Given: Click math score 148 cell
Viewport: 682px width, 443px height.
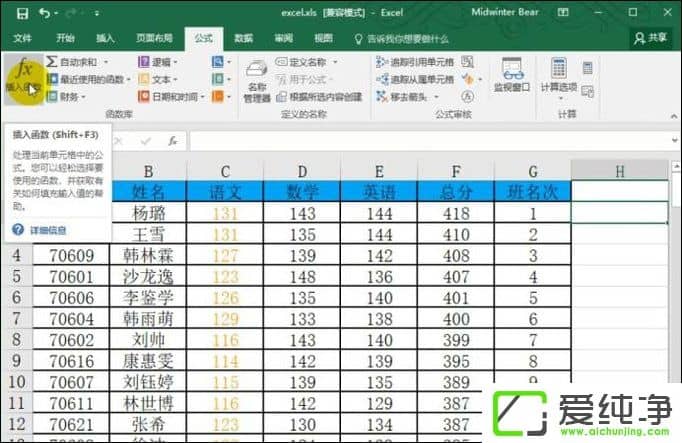Looking at the screenshot, I should click(x=302, y=276).
